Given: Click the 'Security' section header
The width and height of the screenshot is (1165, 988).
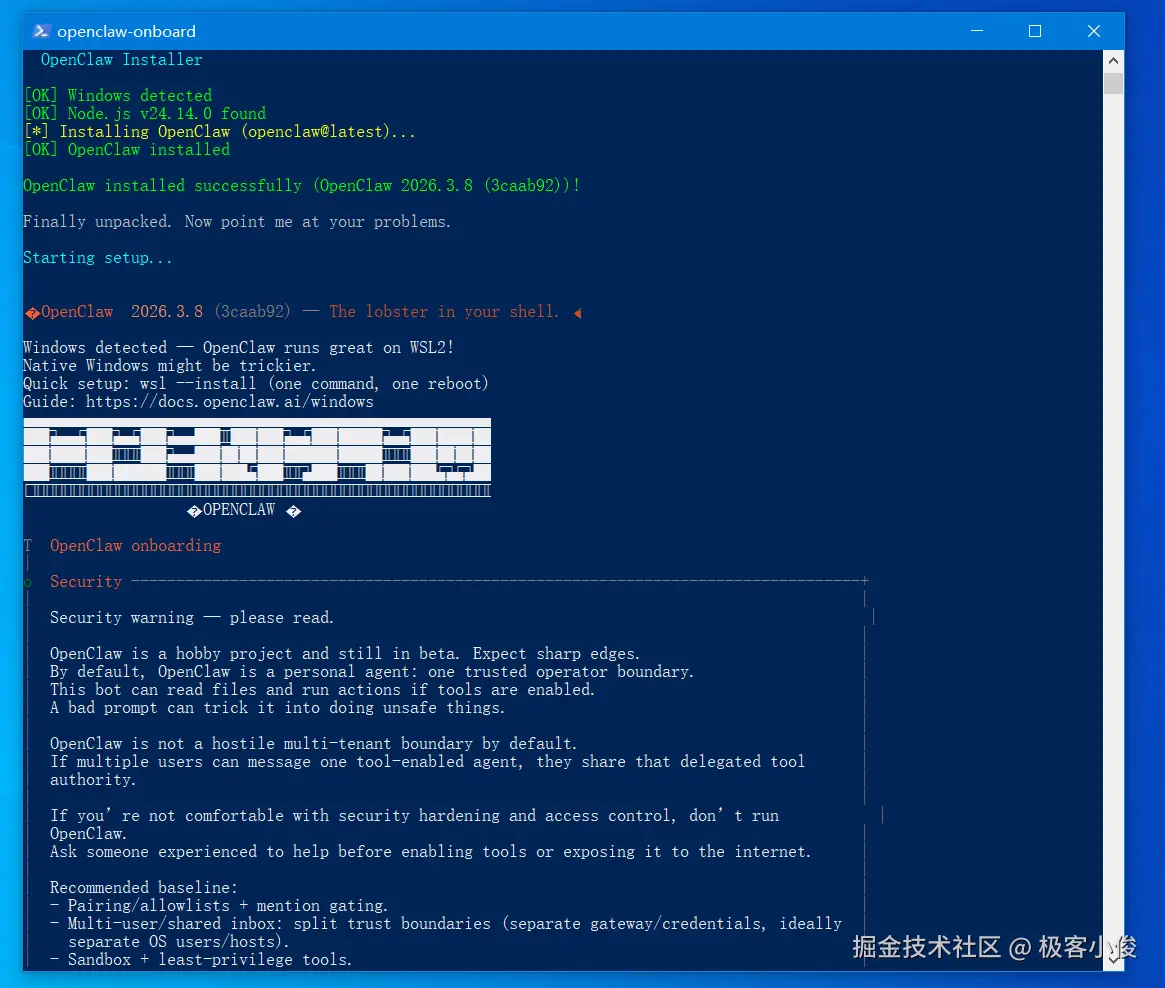Looking at the screenshot, I should pos(85,582).
